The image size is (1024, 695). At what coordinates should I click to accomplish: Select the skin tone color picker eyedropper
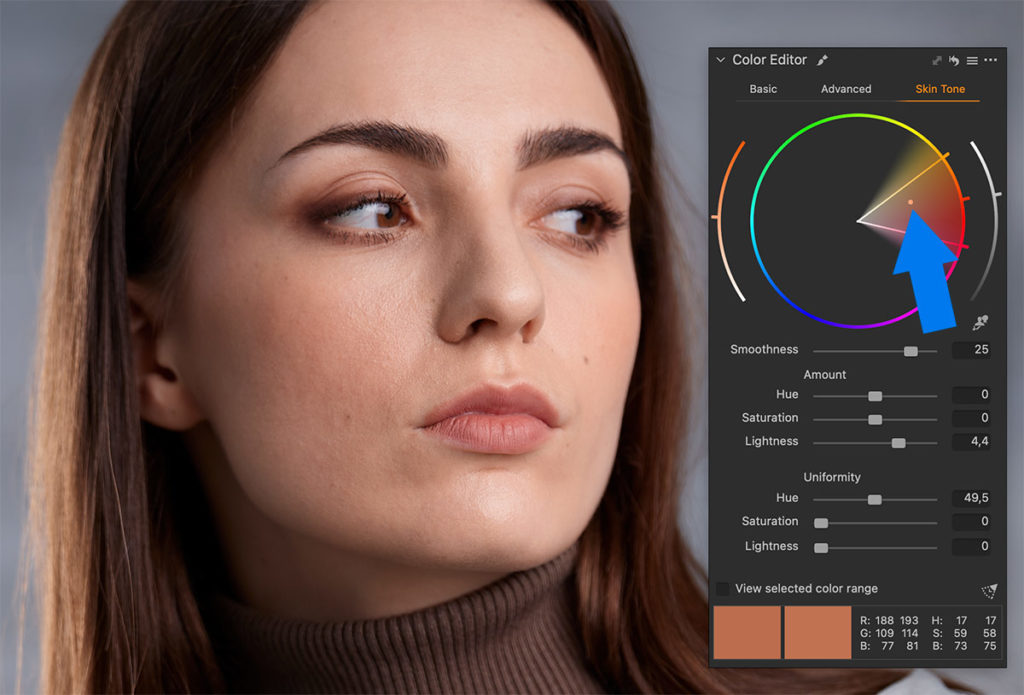(980, 320)
